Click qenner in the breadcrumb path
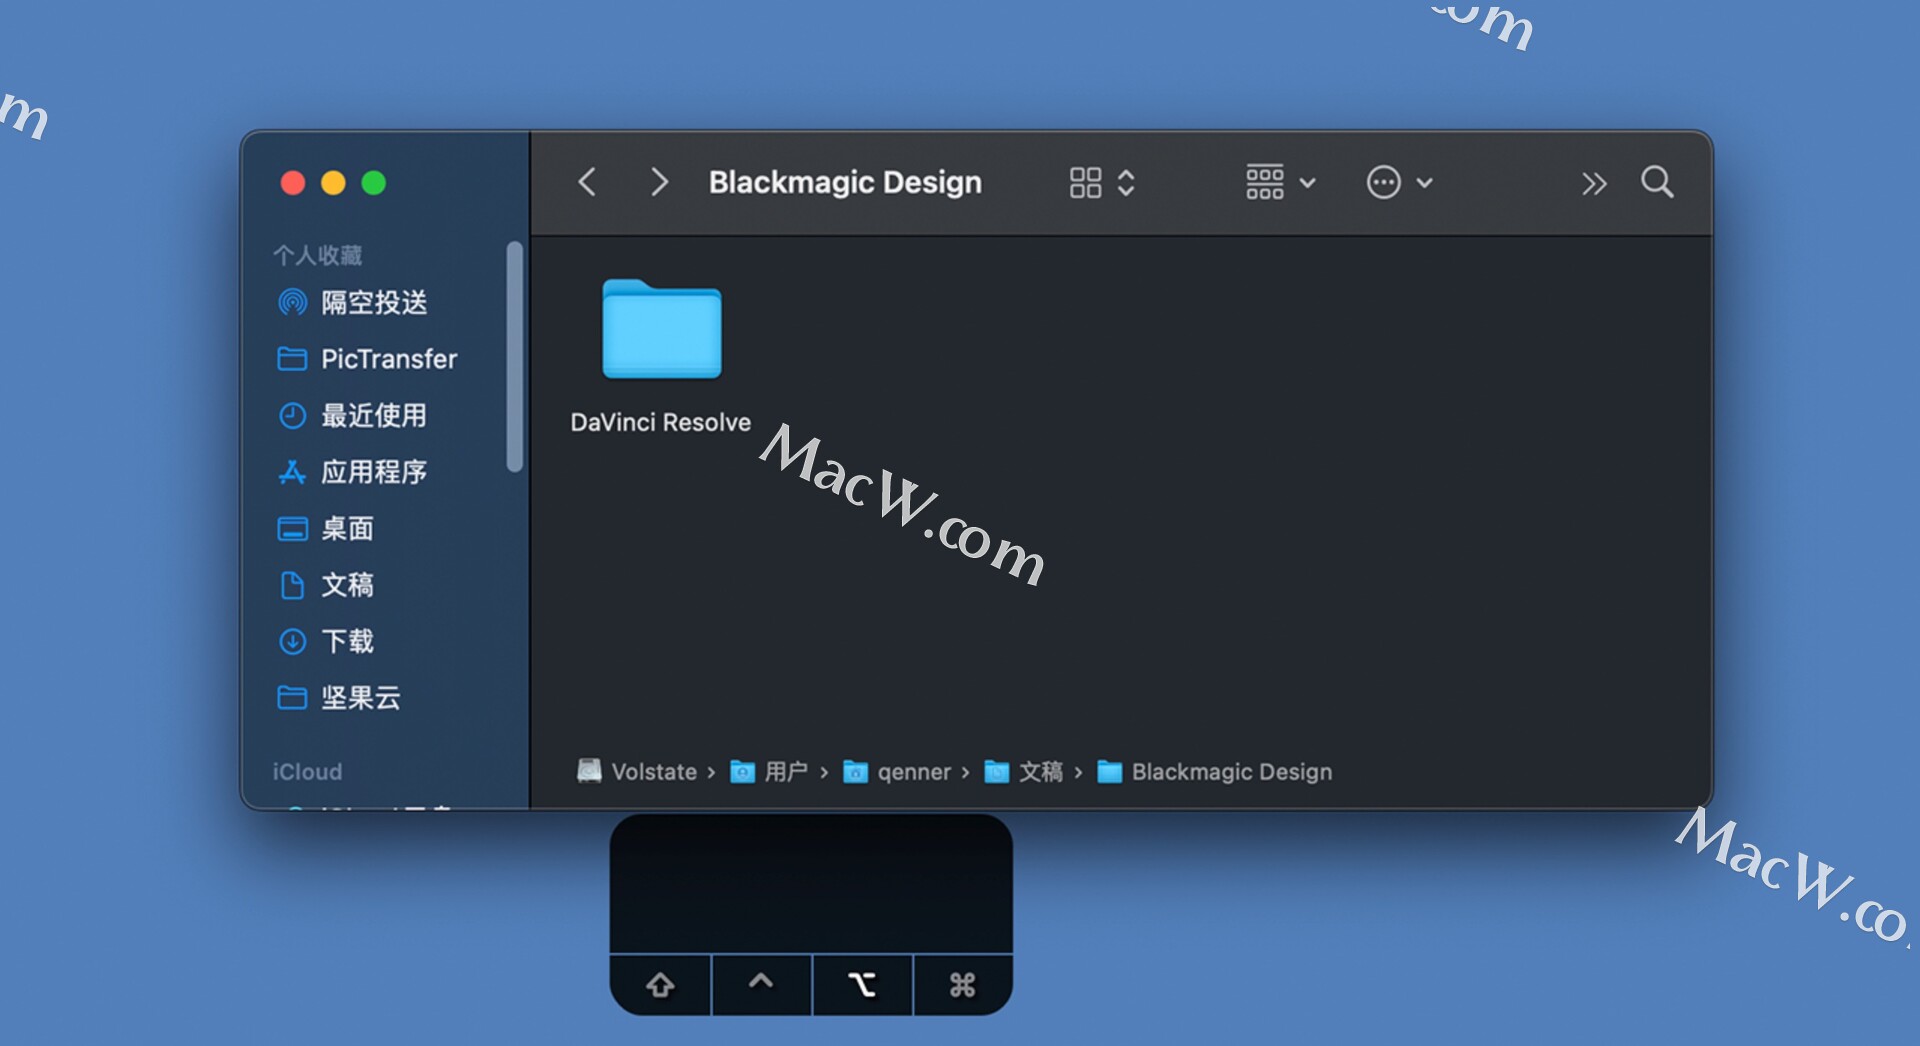 coord(913,771)
